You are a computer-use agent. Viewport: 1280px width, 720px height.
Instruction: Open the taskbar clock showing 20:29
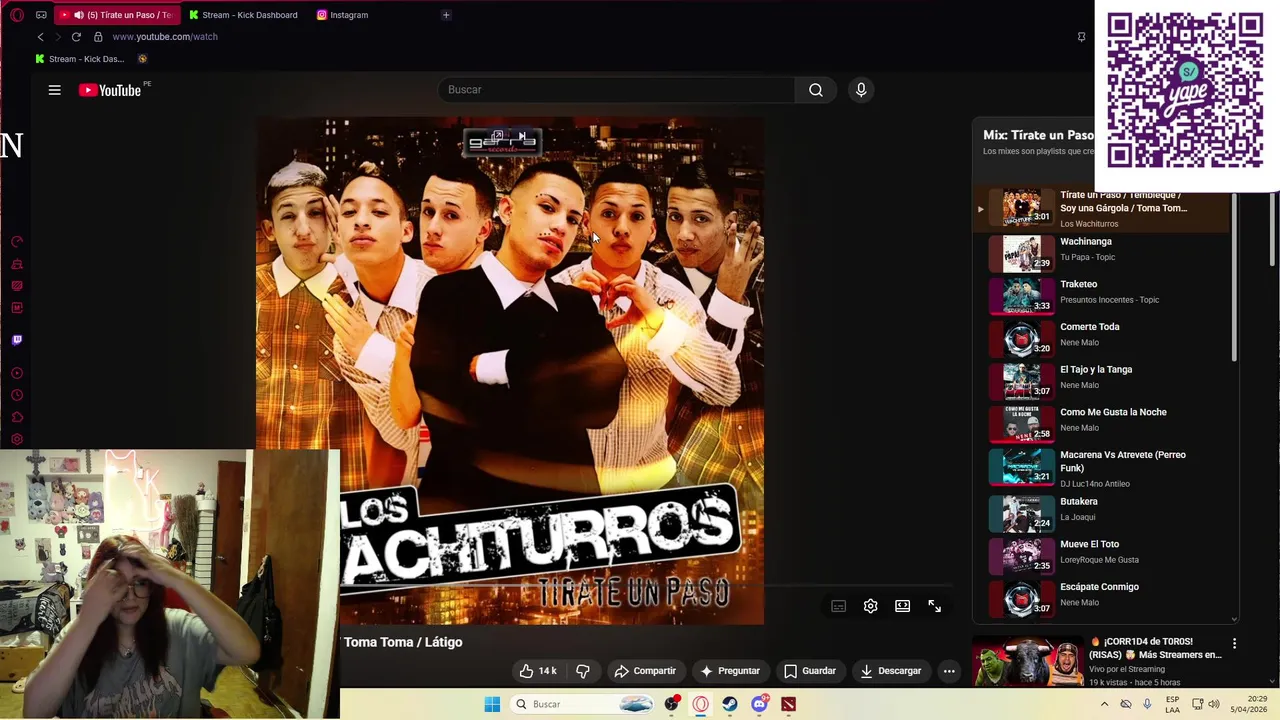[1249, 704]
